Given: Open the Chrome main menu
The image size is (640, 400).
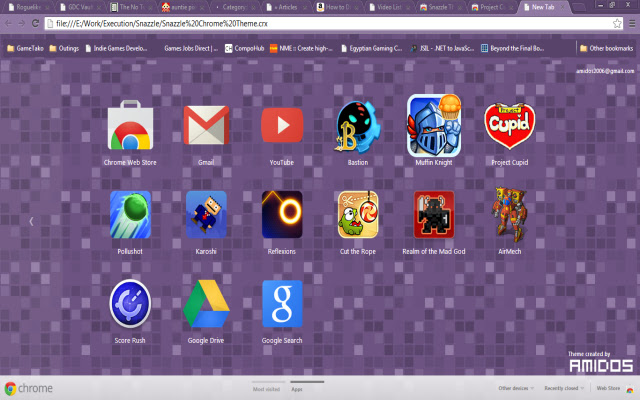Looking at the screenshot, I should coord(632,24).
